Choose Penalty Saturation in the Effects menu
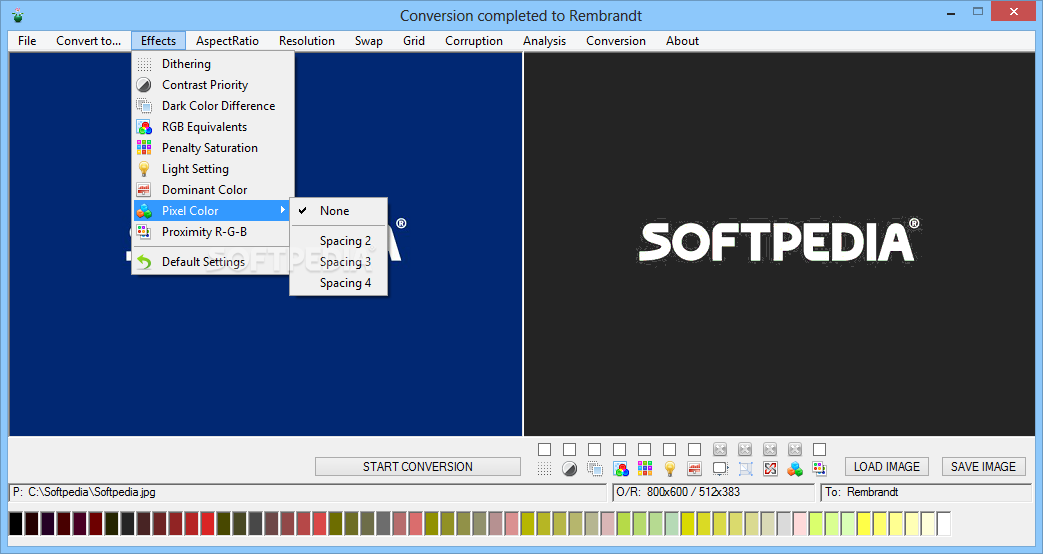This screenshot has height=554, width=1043. click(x=213, y=148)
